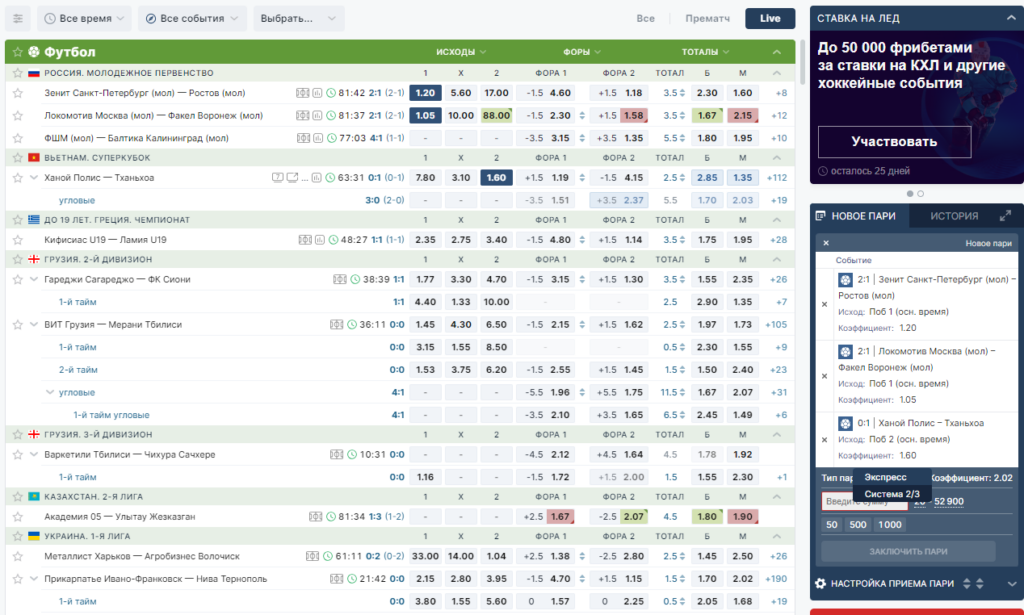Select the Прематч filter tab
The image size is (1024, 615).
pyautogui.click(x=707, y=18)
